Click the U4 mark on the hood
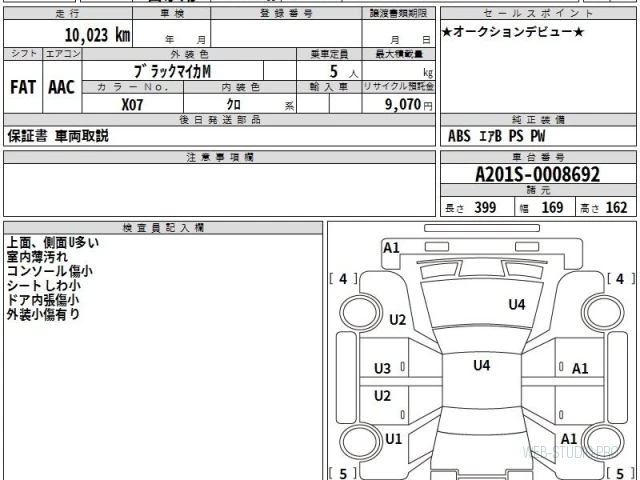The image size is (640, 480). tap(517, 304)
